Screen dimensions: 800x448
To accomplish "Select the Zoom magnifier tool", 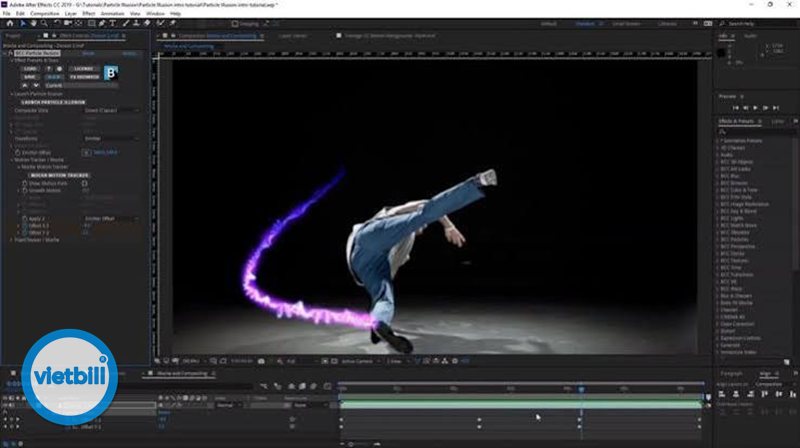I will pyautogui.click(x=44, y=23).
